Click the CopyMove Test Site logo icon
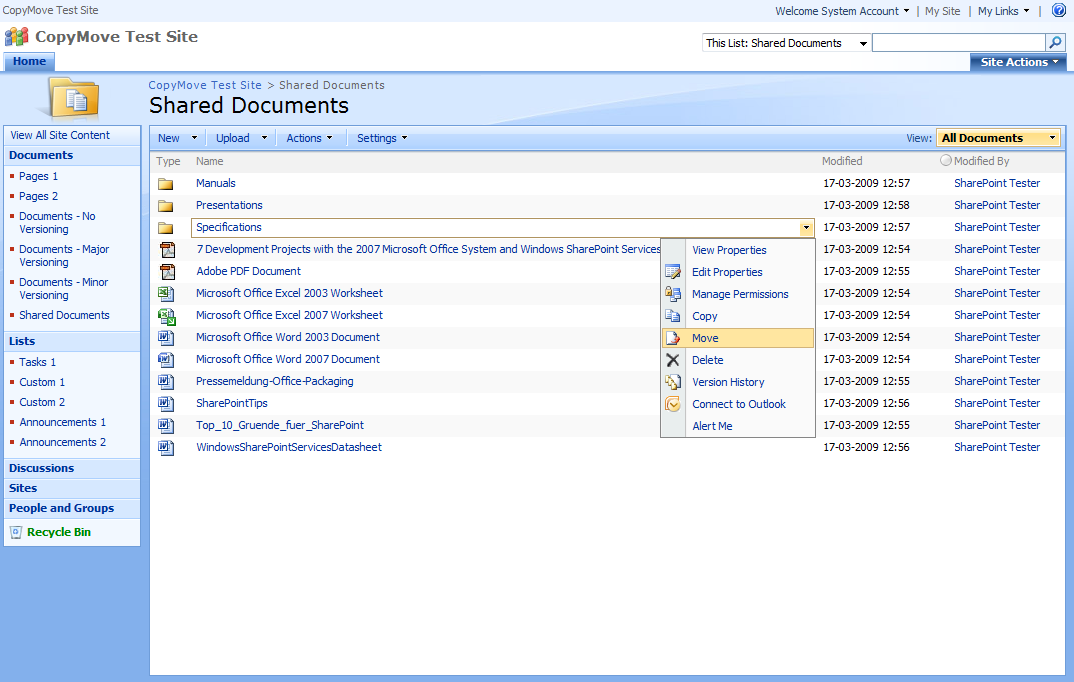 16,37
